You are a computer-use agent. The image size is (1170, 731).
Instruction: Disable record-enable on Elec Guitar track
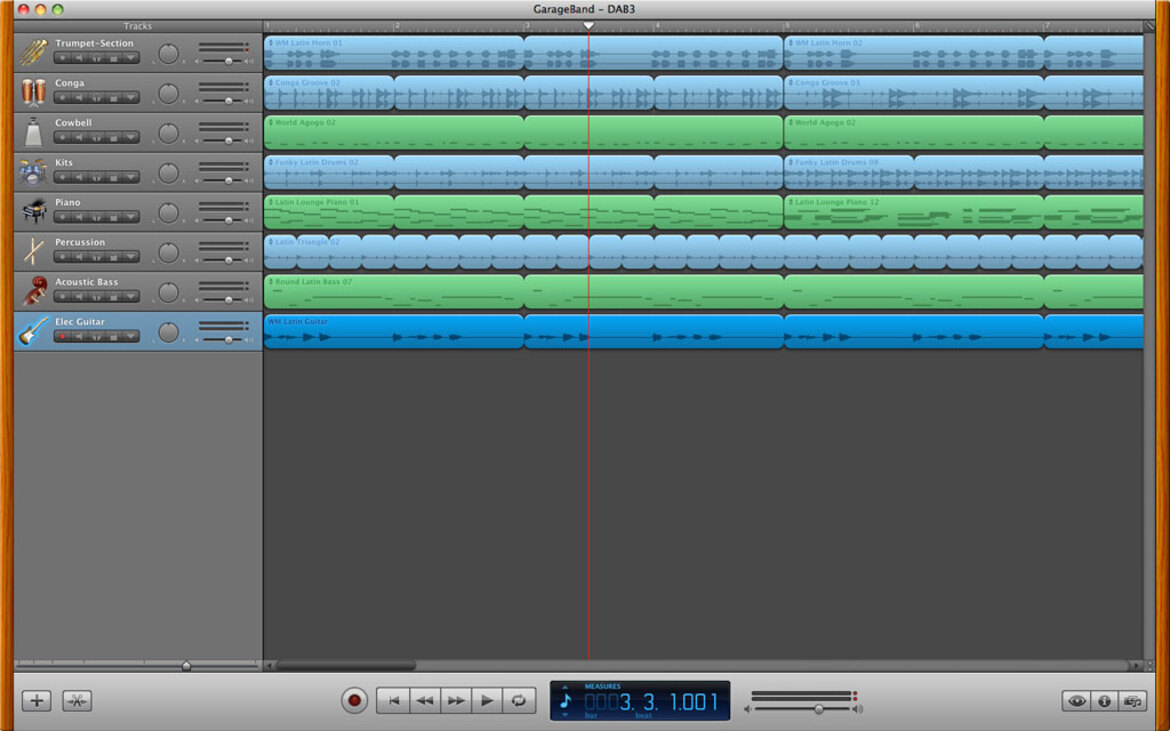point(62,336)
